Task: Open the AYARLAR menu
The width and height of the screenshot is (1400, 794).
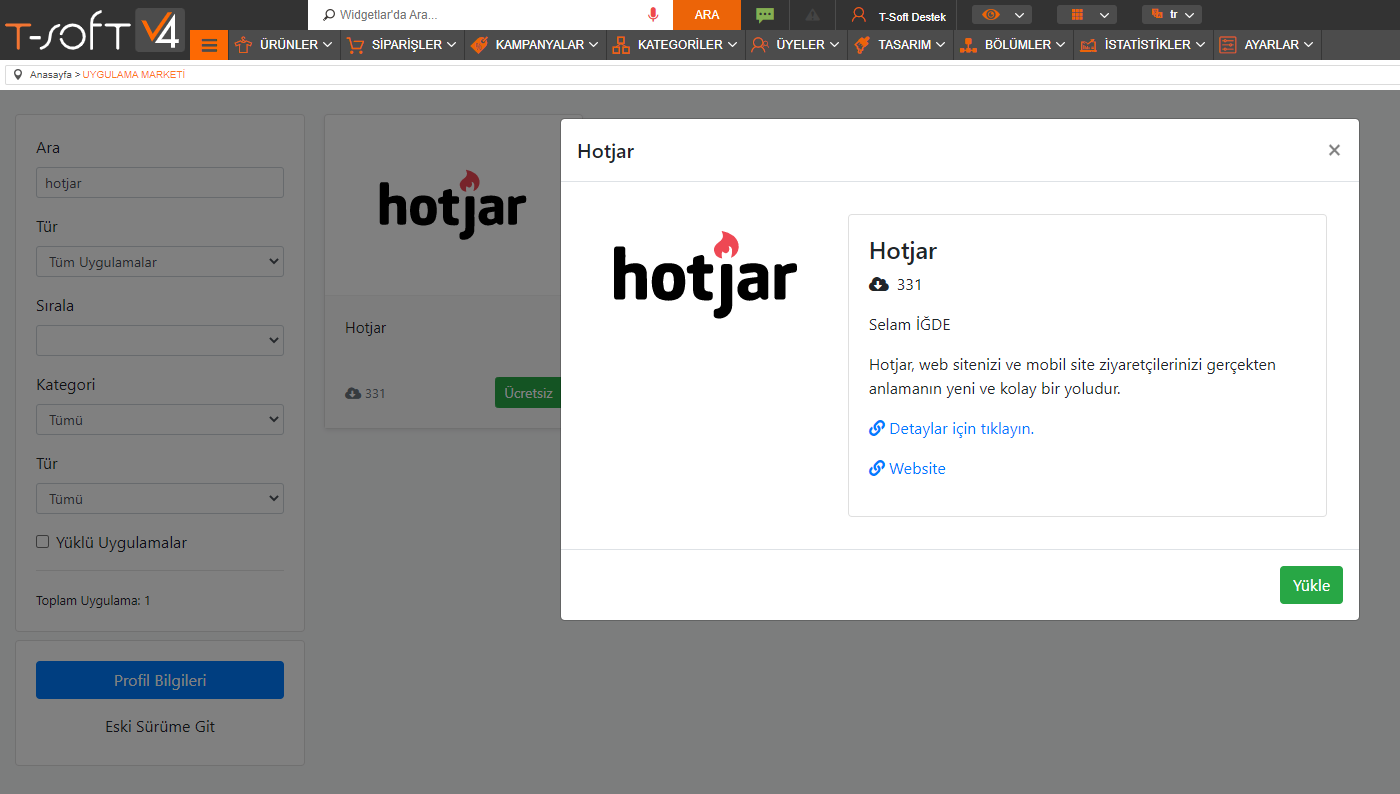Action: [1267, 45]
